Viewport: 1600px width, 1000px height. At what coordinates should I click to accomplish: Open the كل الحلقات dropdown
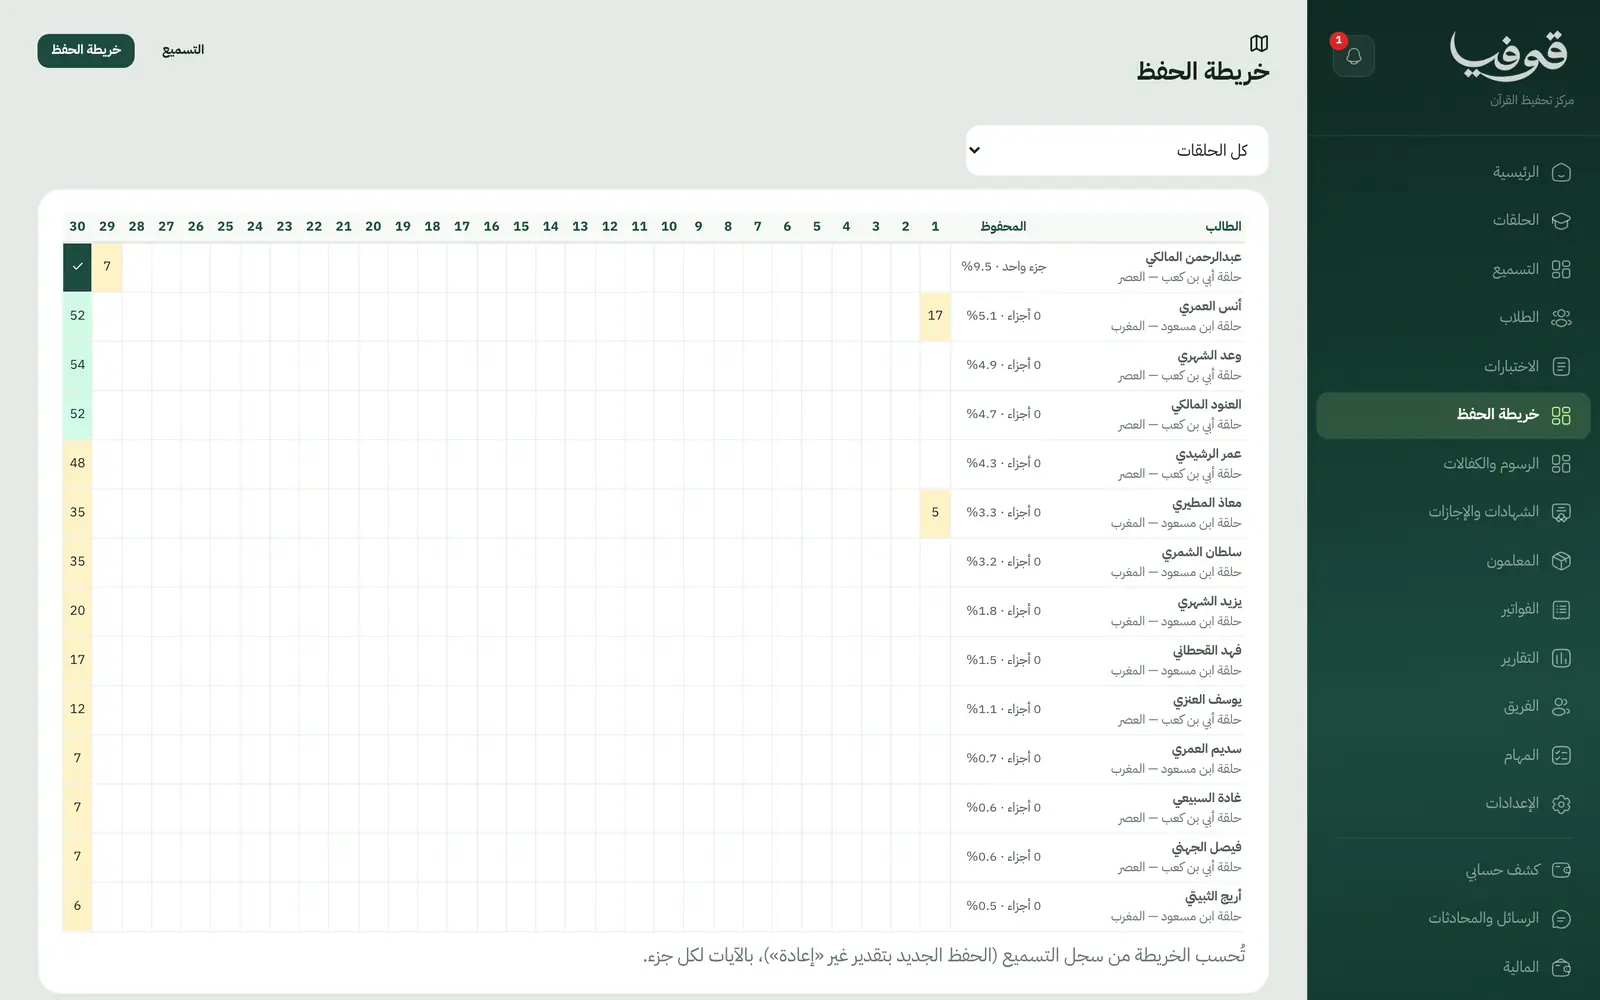[x=1117, y=151]
